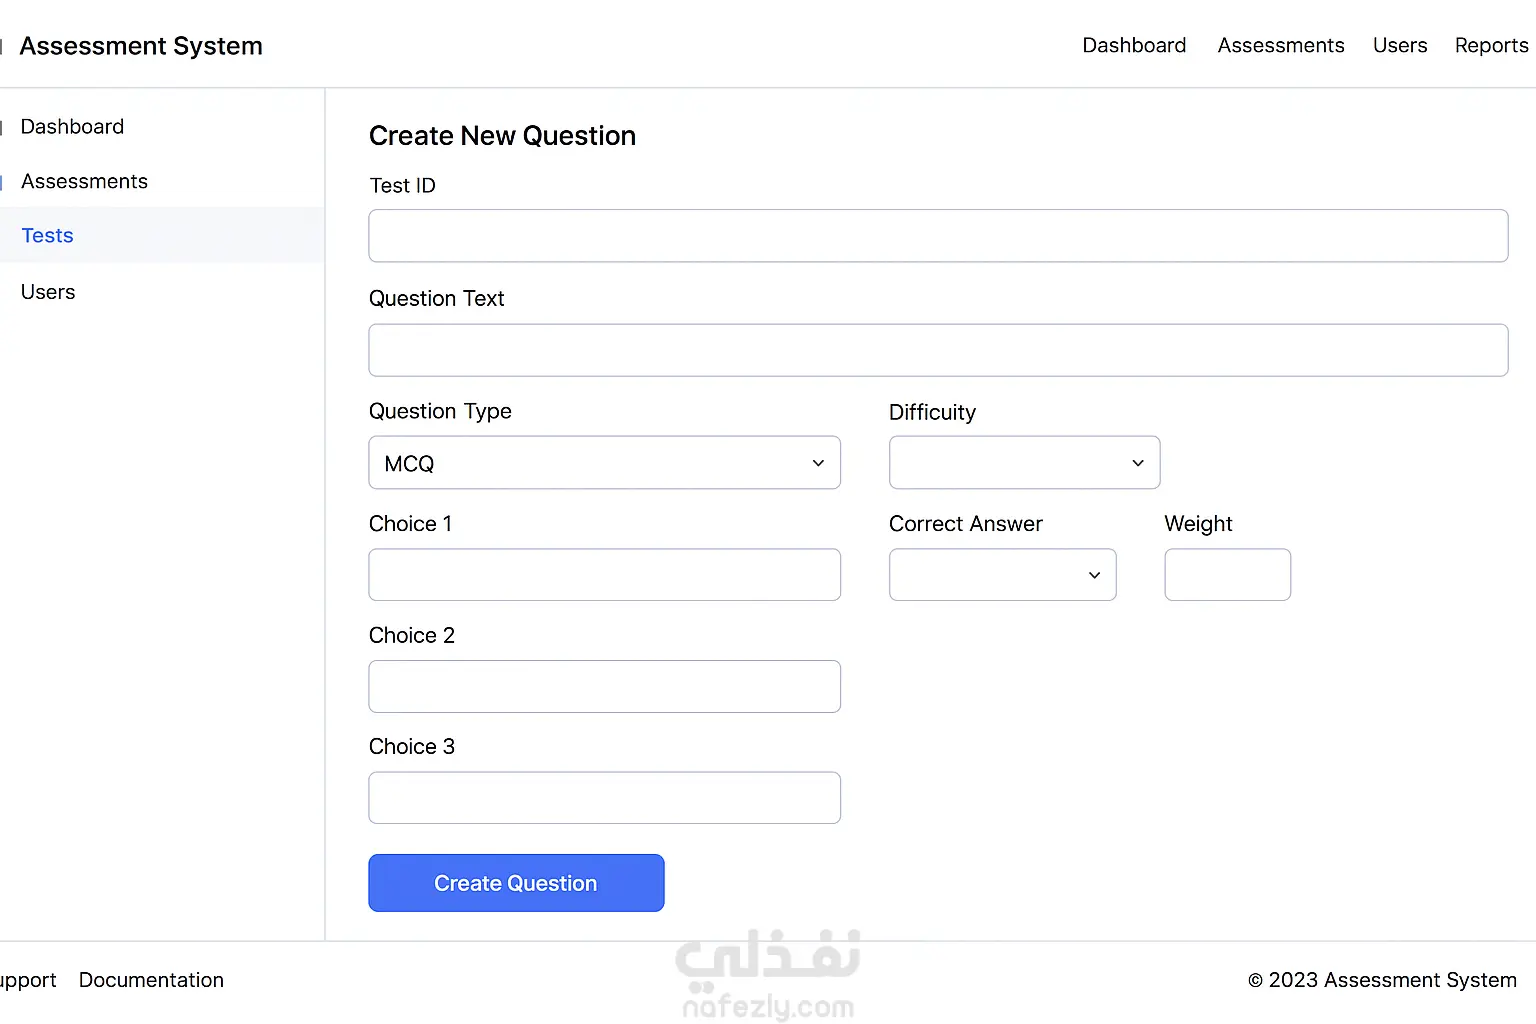Open Tests in the sidebar
The width and height of the screenshot is (1536, 1024).
click(x=47, y=236)
